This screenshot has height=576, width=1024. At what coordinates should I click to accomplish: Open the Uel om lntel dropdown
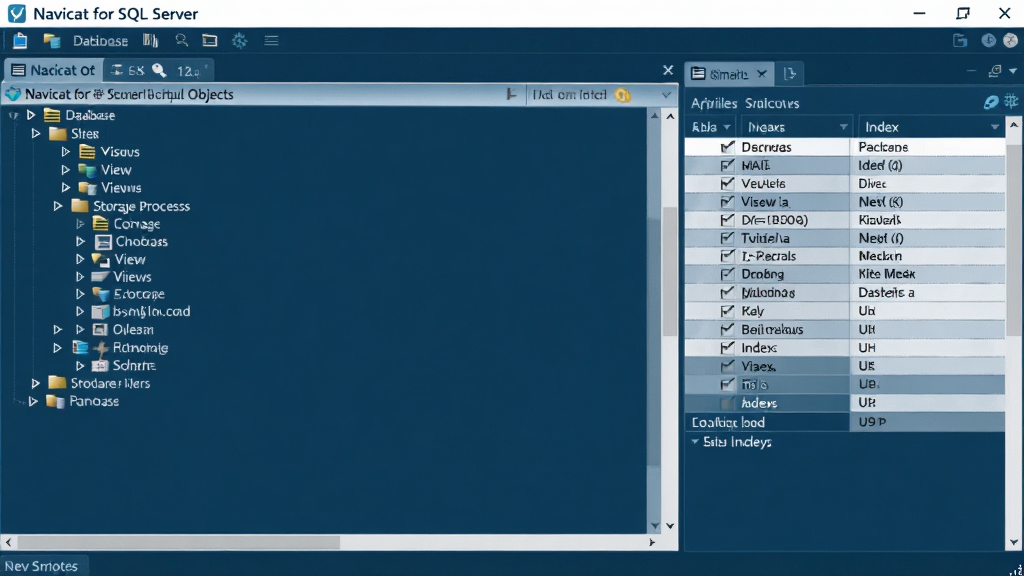coord(665,95)
